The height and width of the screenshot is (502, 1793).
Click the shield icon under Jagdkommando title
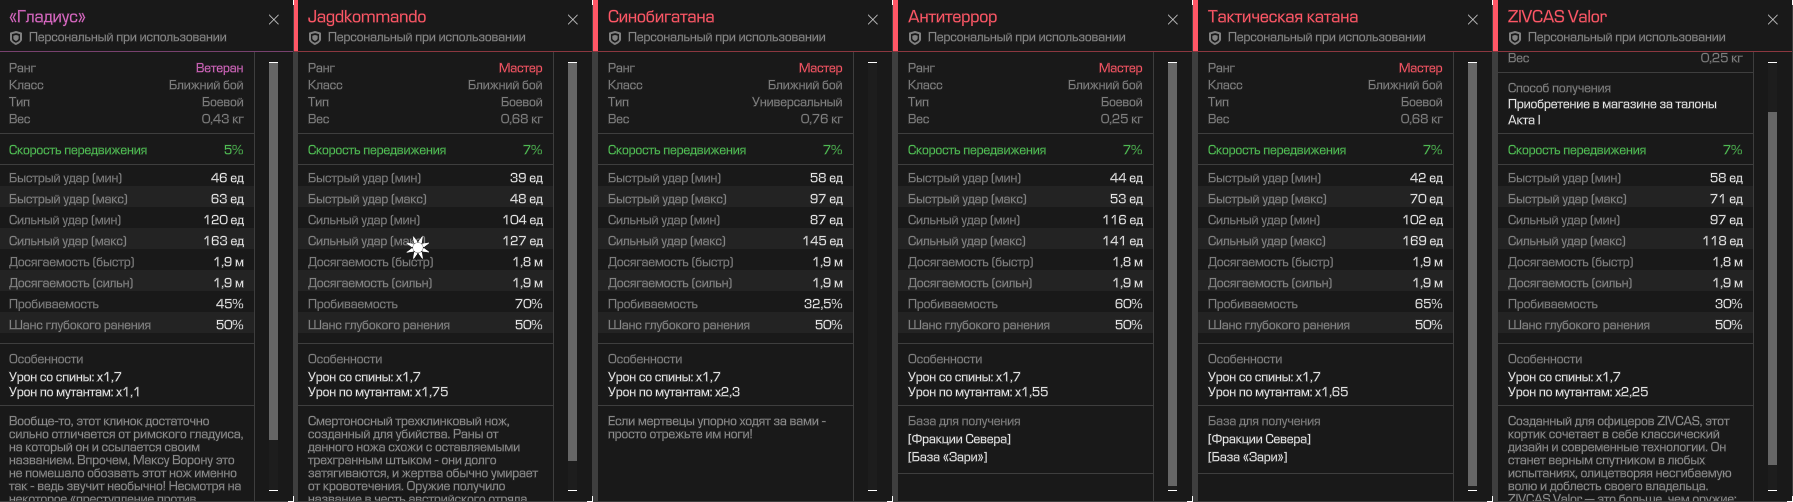click(x=315, y=38)
